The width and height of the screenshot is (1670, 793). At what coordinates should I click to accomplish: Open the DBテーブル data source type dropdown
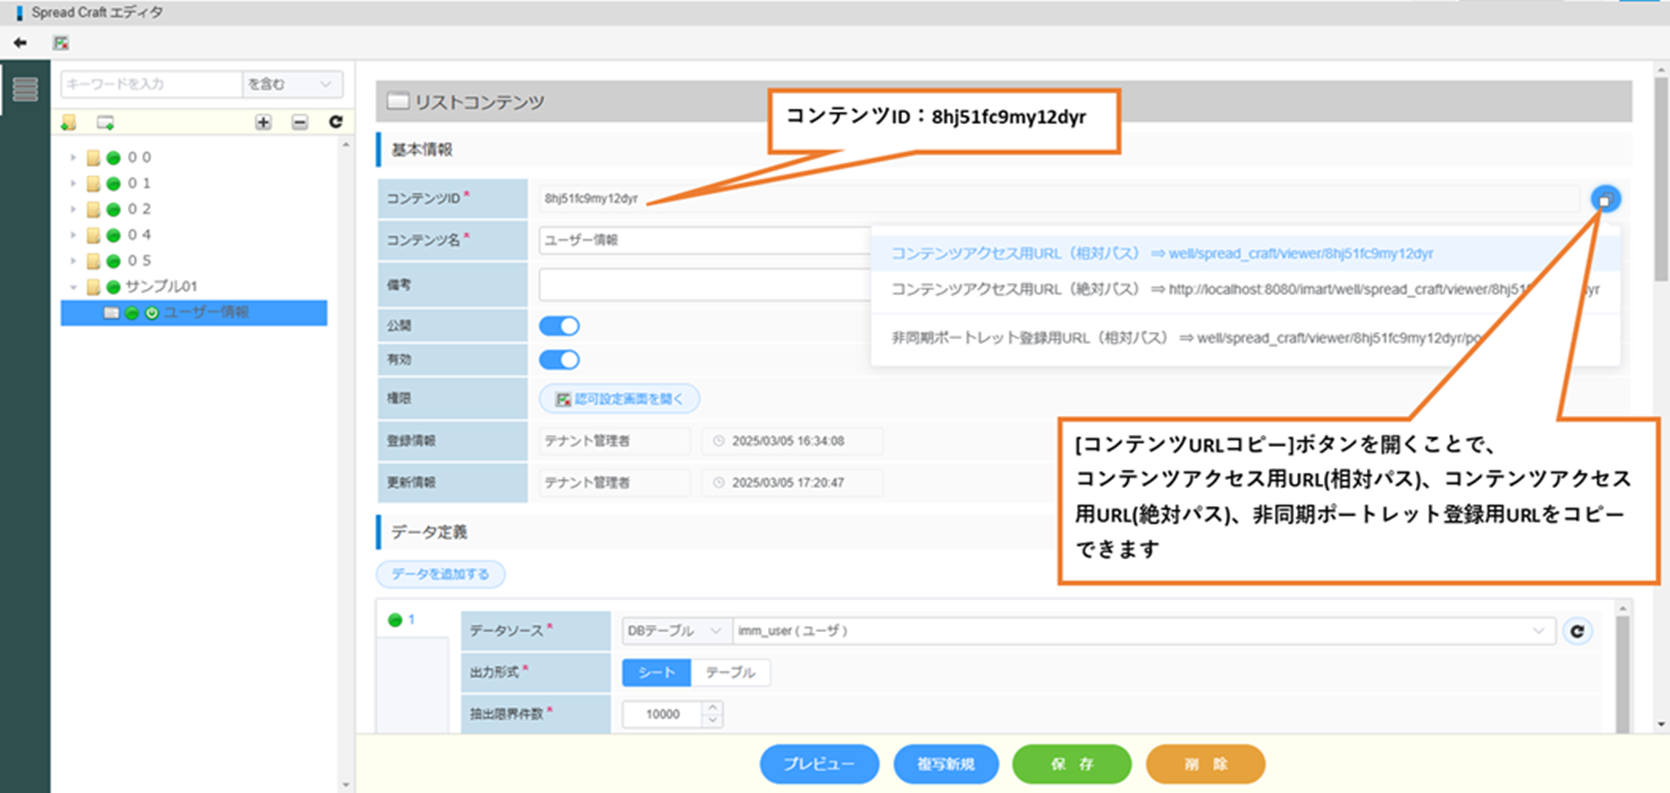pyautogui.click(x=674, y=631)
